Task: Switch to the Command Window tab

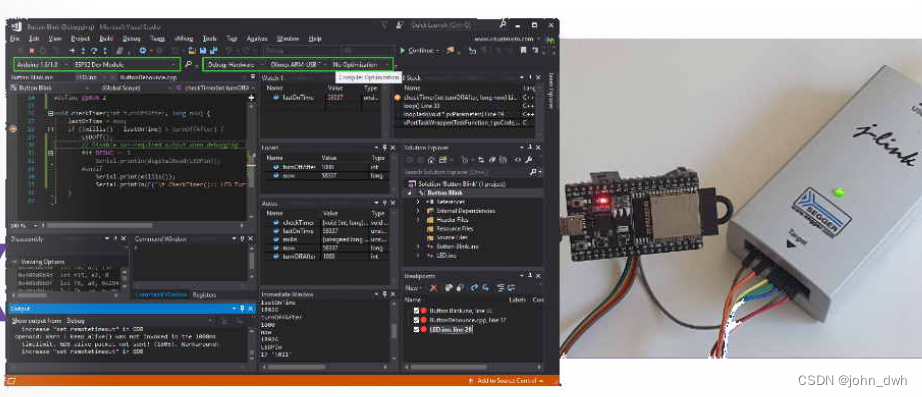Action: (x=161, y=295)
